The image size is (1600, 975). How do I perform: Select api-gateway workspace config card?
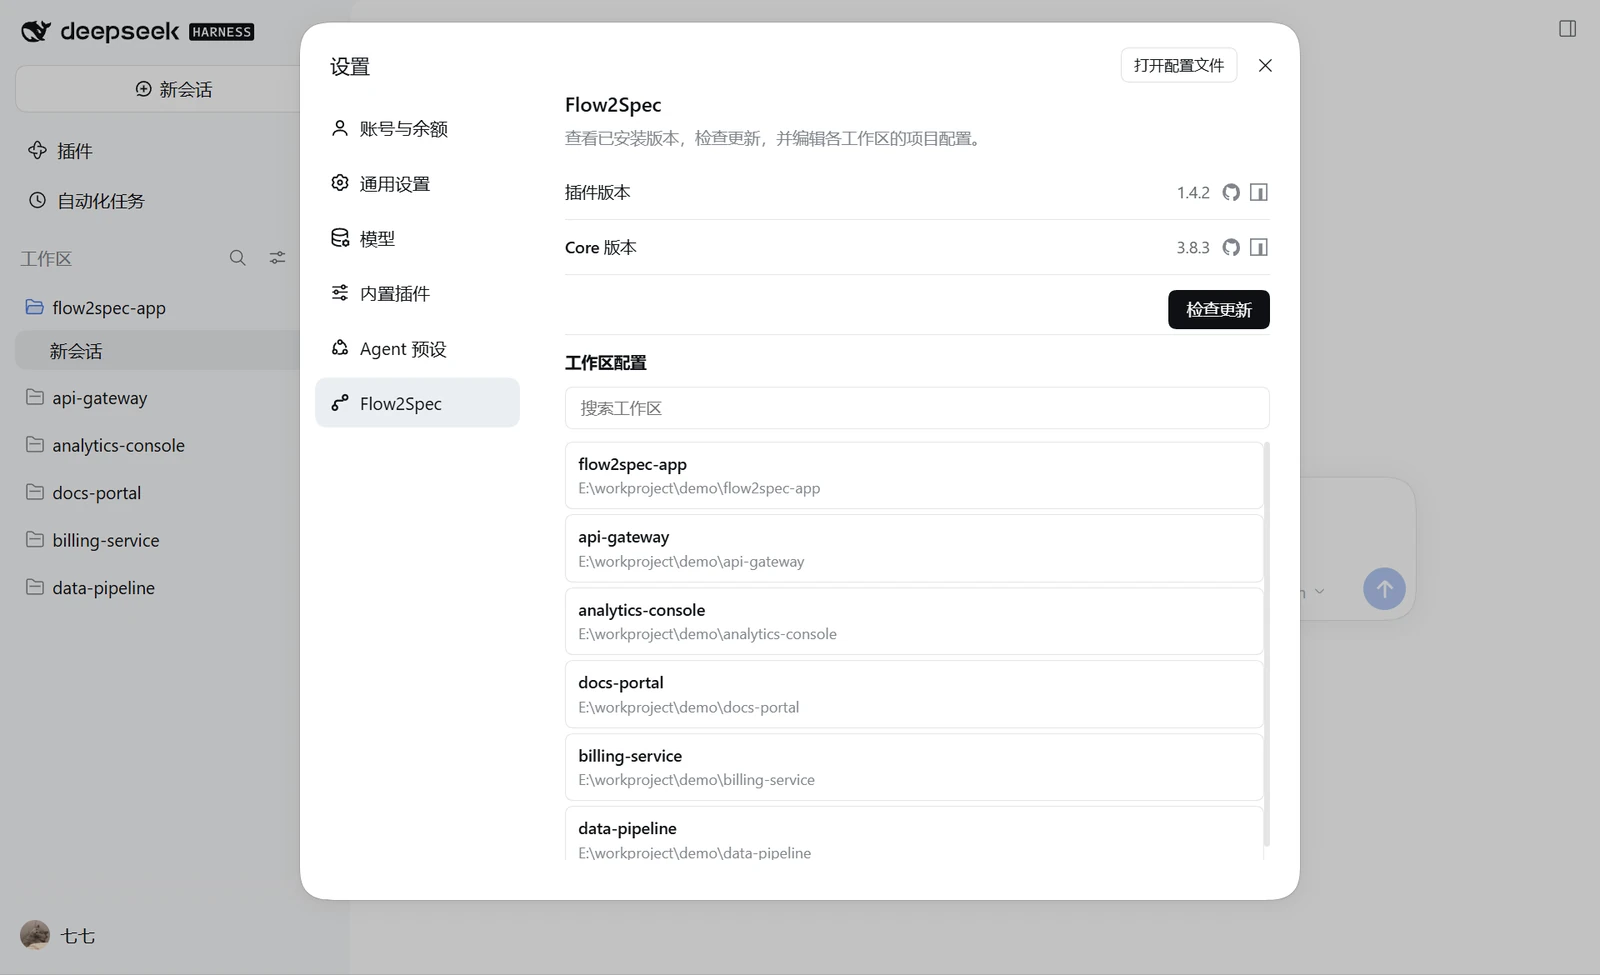point(913,548)
